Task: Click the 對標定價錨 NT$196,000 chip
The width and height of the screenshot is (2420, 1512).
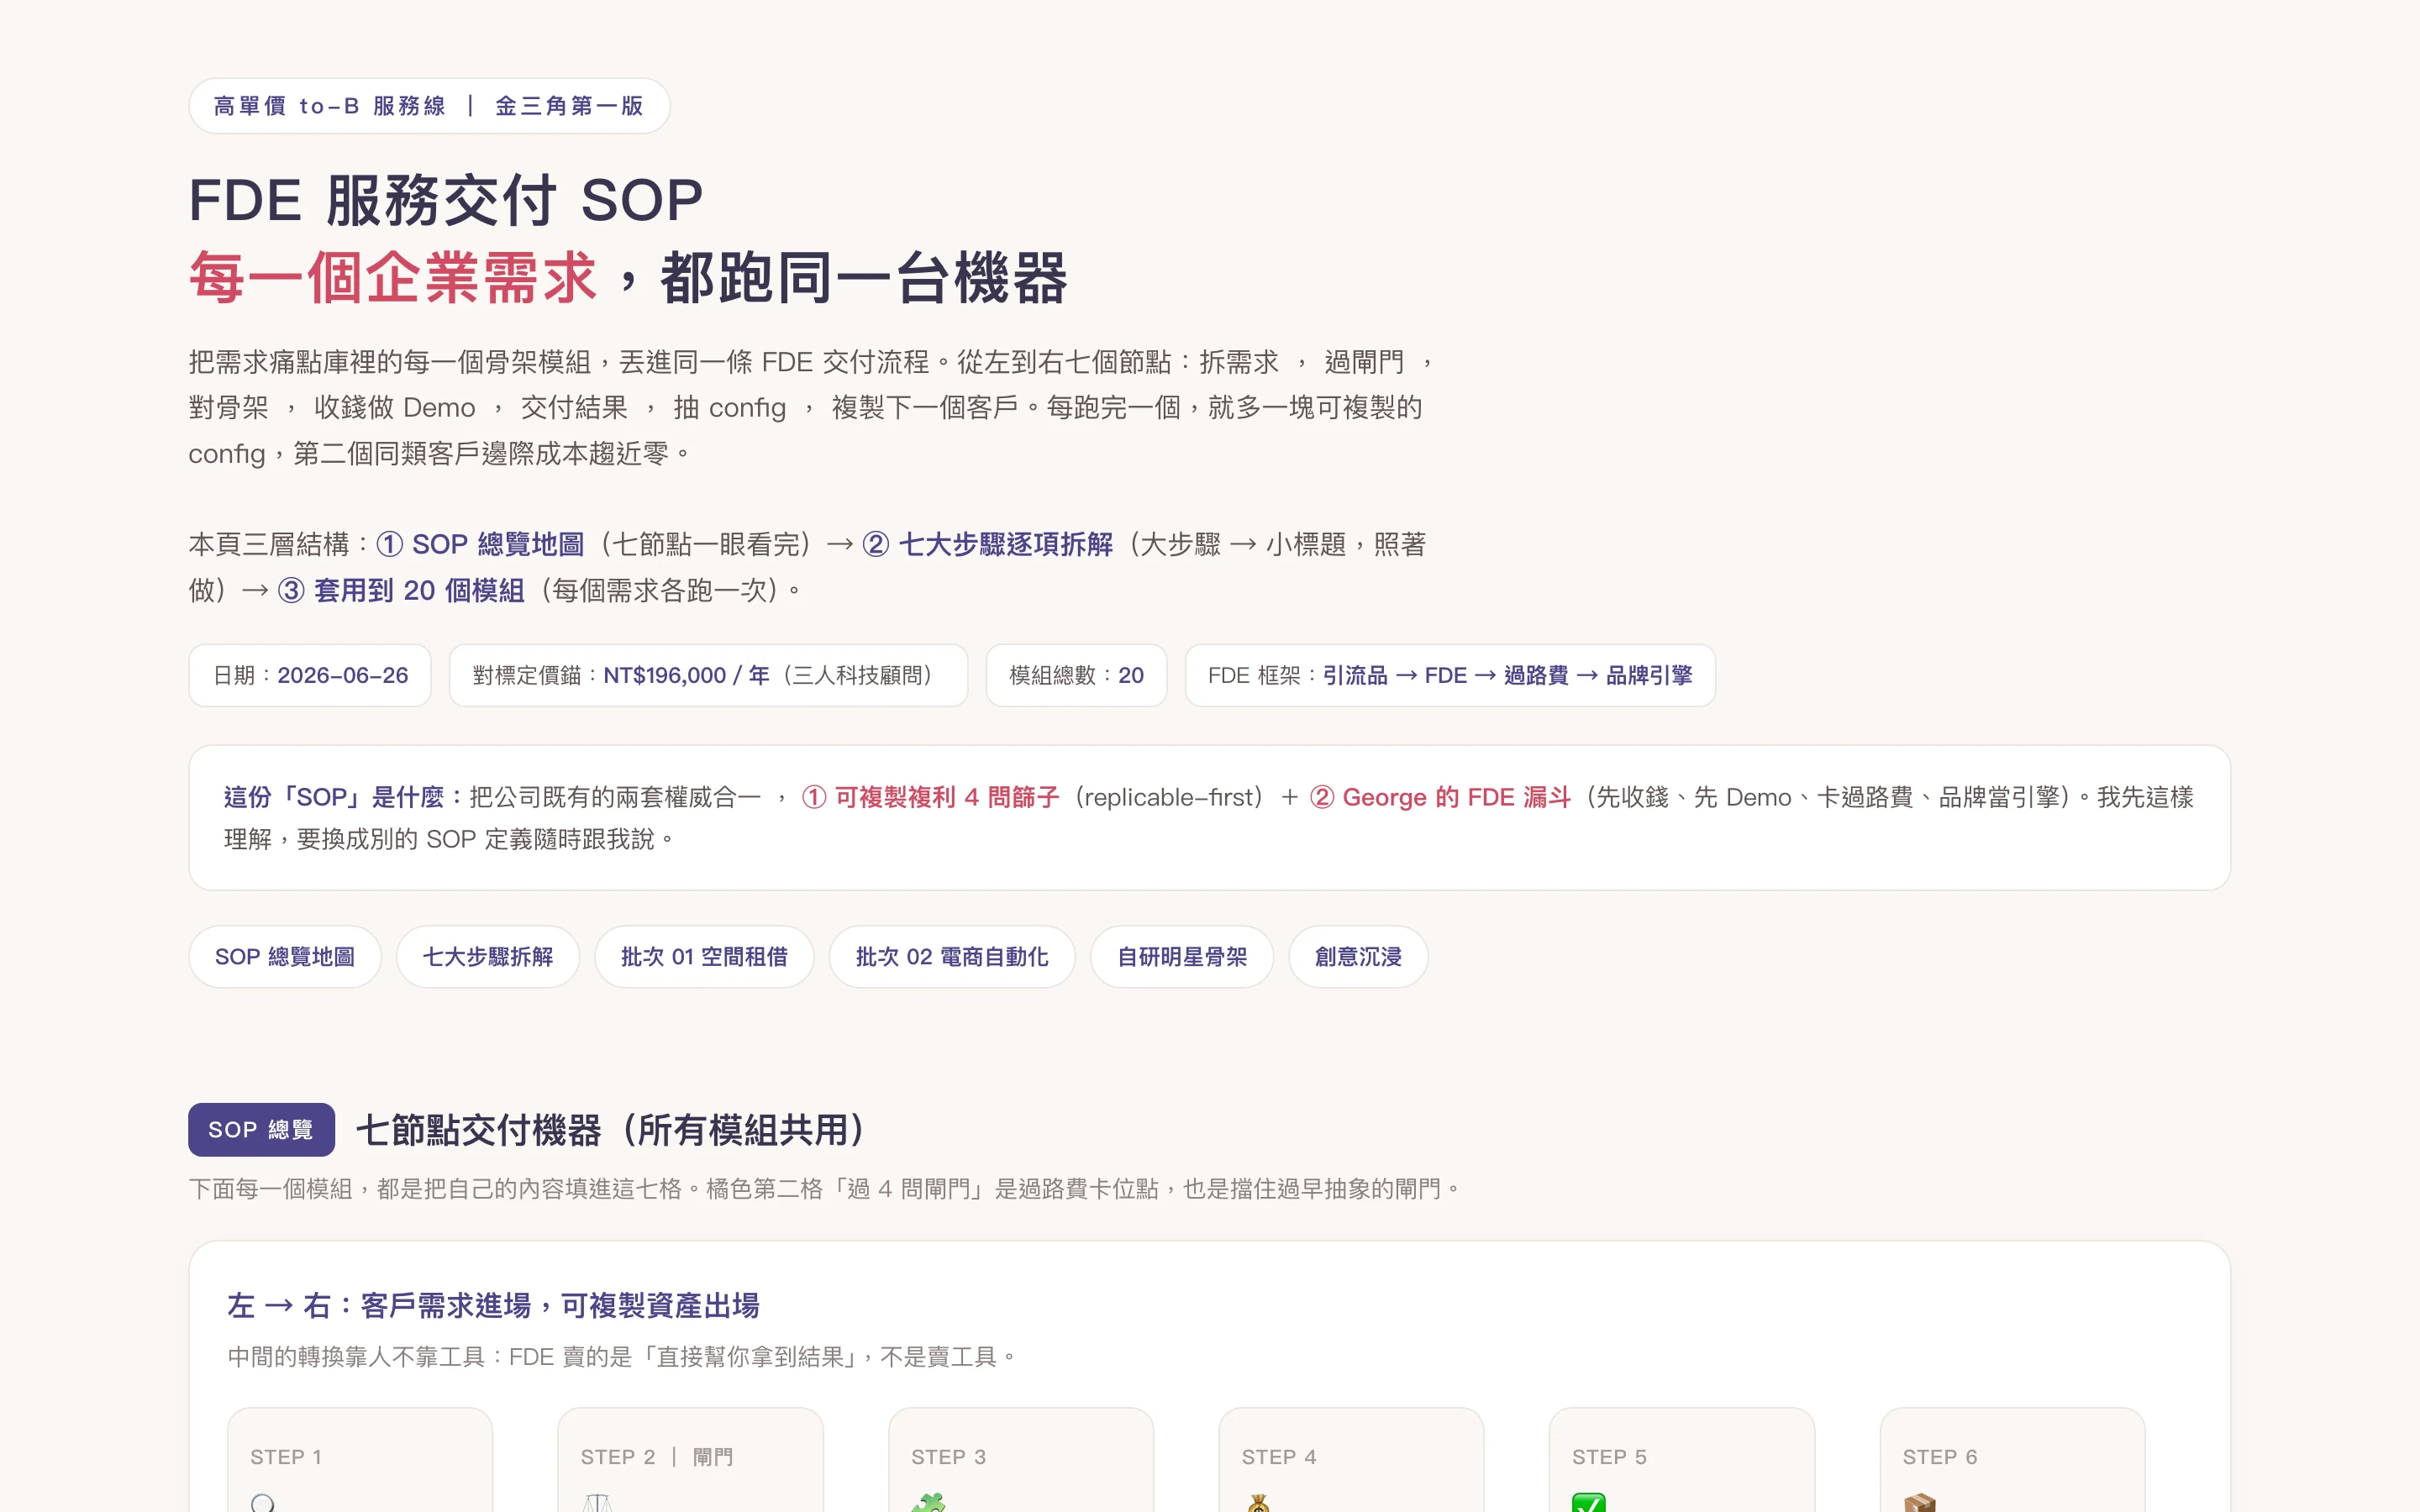Action: click(708, 675)
